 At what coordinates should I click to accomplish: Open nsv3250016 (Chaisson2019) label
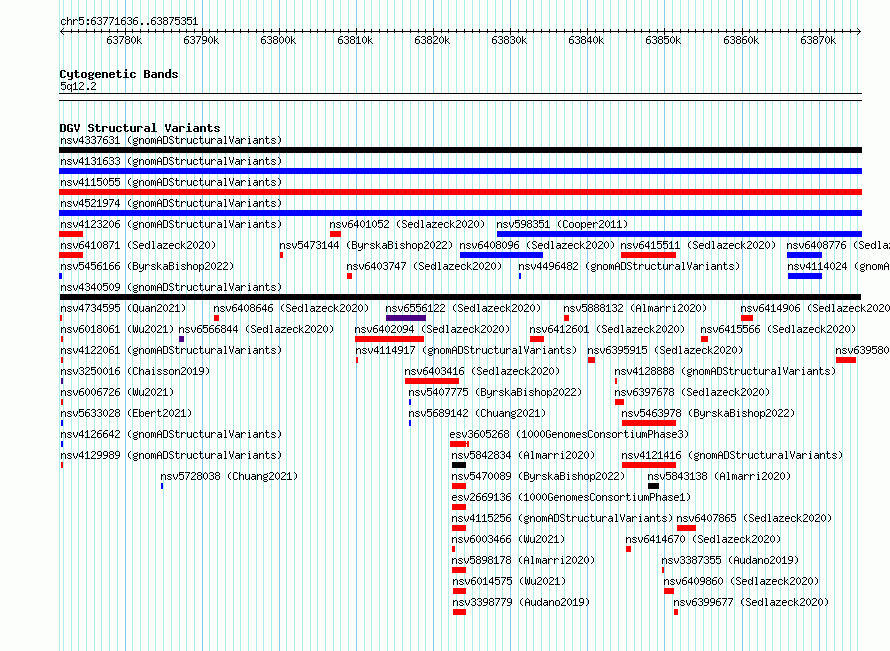135,371
